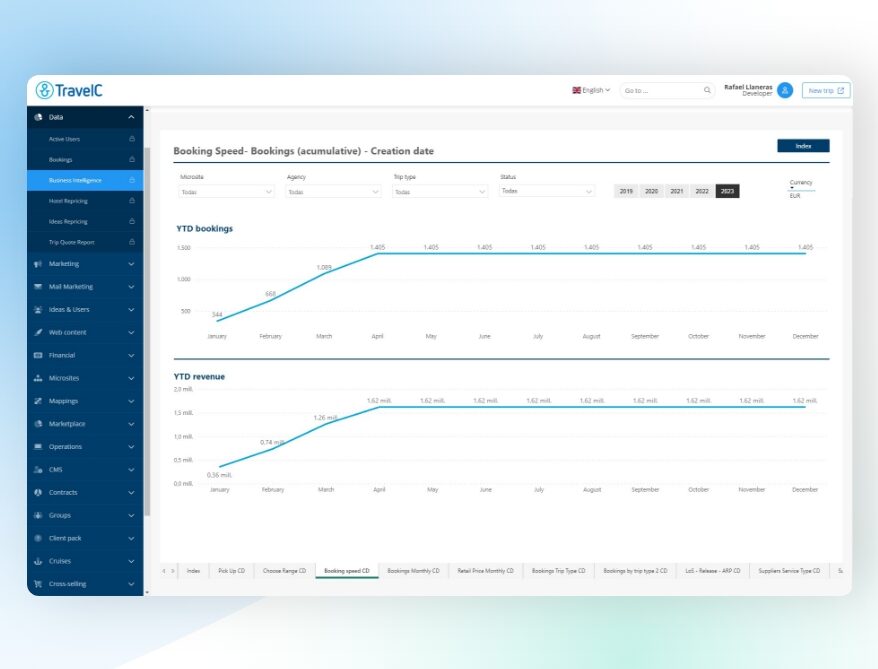Open the Status dropdown
The image size is (878, 669).
547,191
